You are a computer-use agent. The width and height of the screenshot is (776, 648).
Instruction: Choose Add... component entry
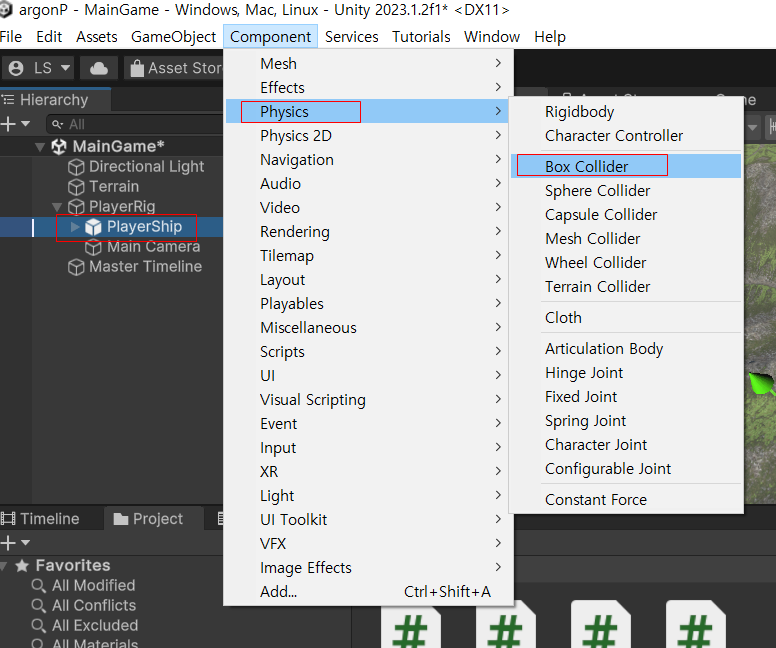[x=368, y=591]
